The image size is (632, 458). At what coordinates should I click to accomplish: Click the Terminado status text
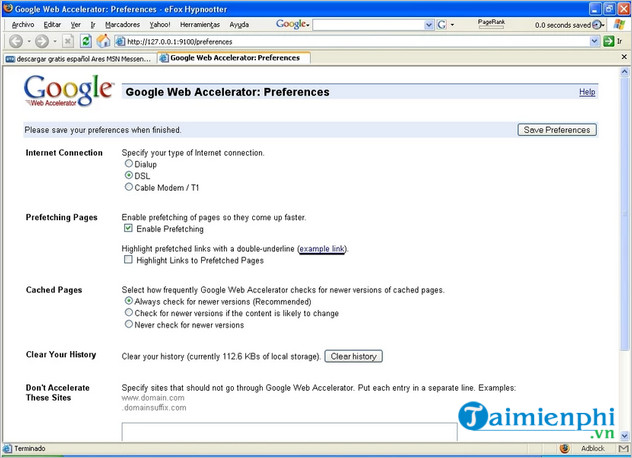(30, 449)
